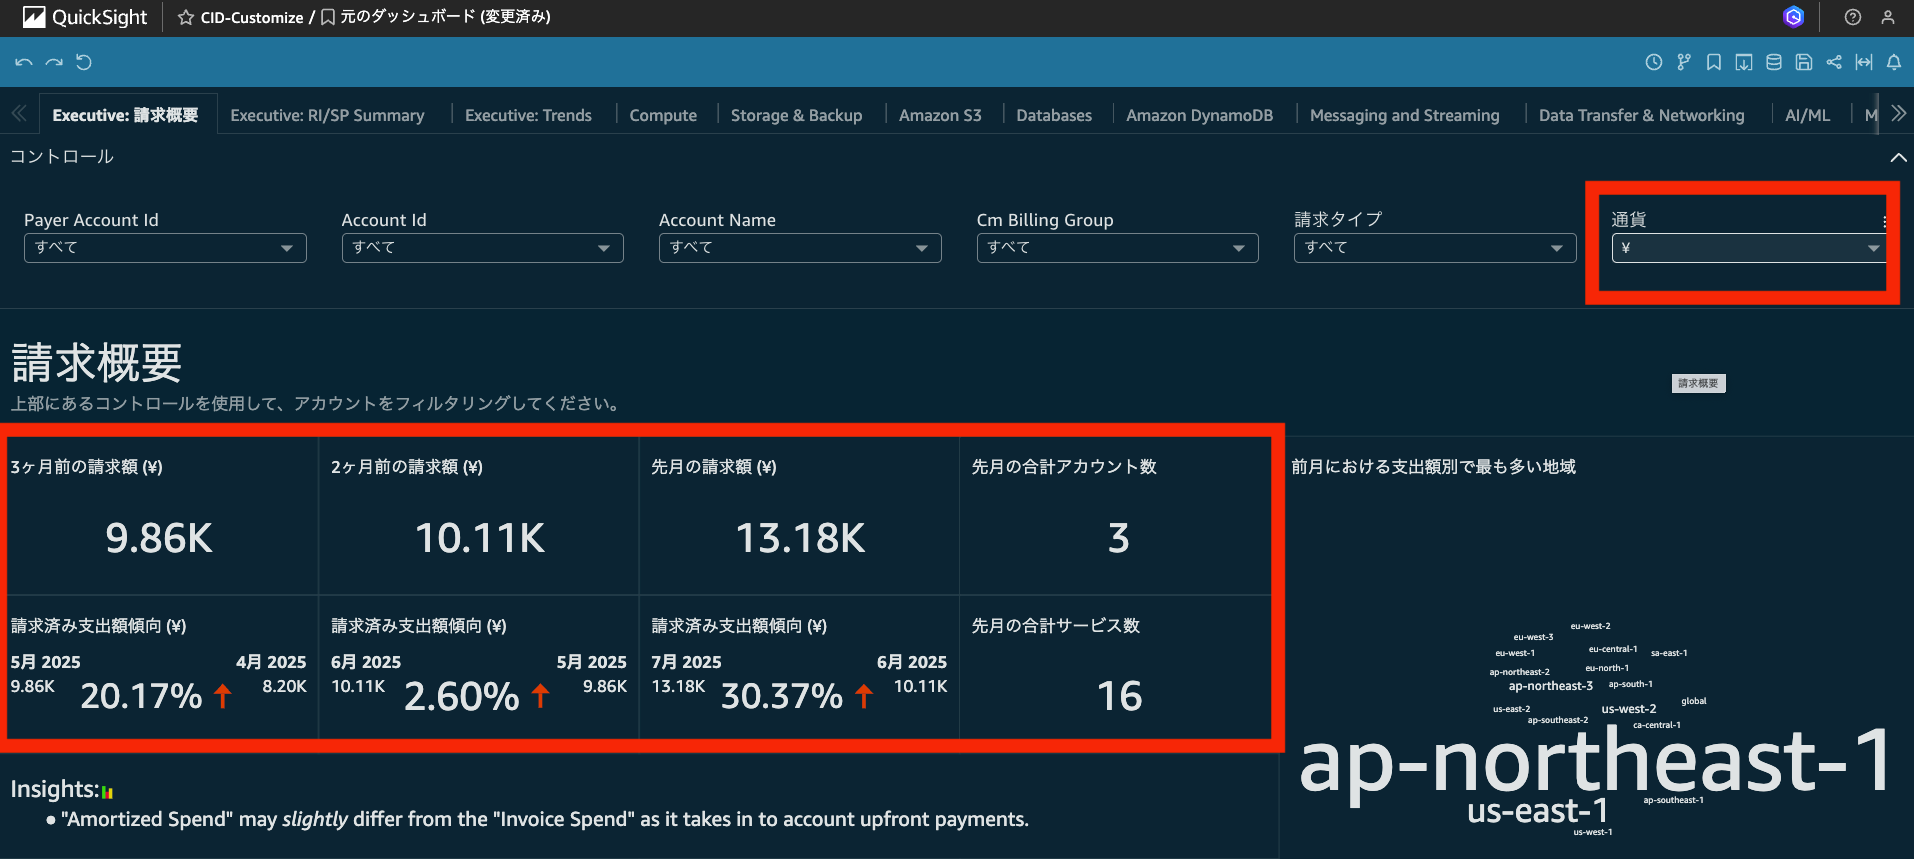Click the 4月 2025 period label
The image size is (1914, 859).
point(271,662)
